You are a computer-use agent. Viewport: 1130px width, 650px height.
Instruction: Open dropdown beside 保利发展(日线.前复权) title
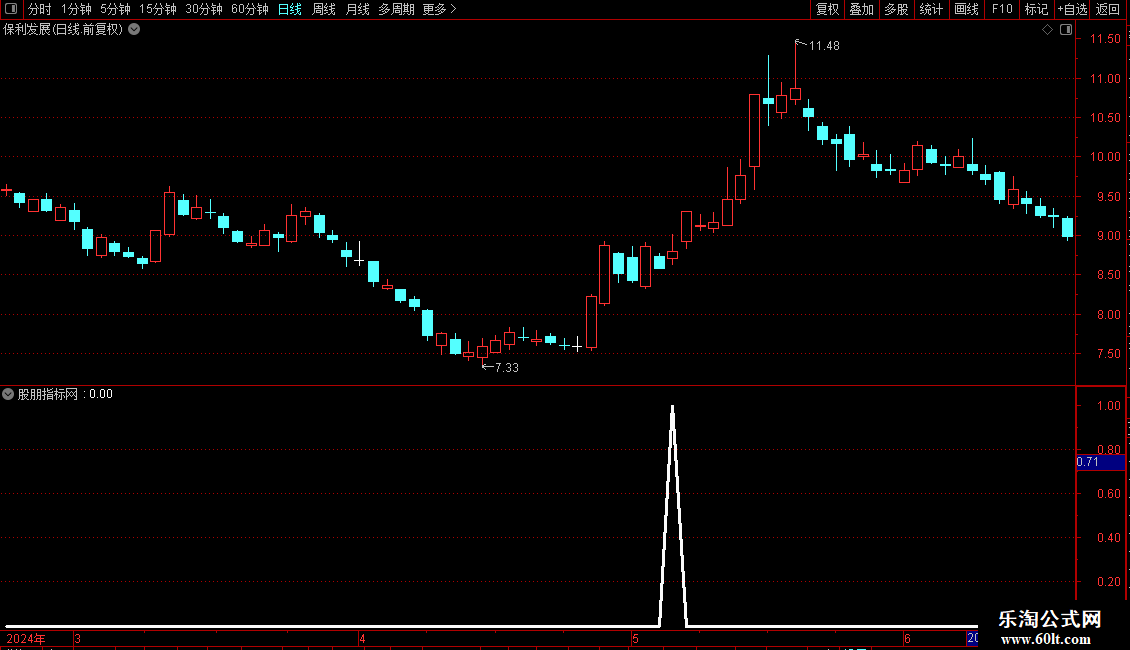tap(134, 30)
